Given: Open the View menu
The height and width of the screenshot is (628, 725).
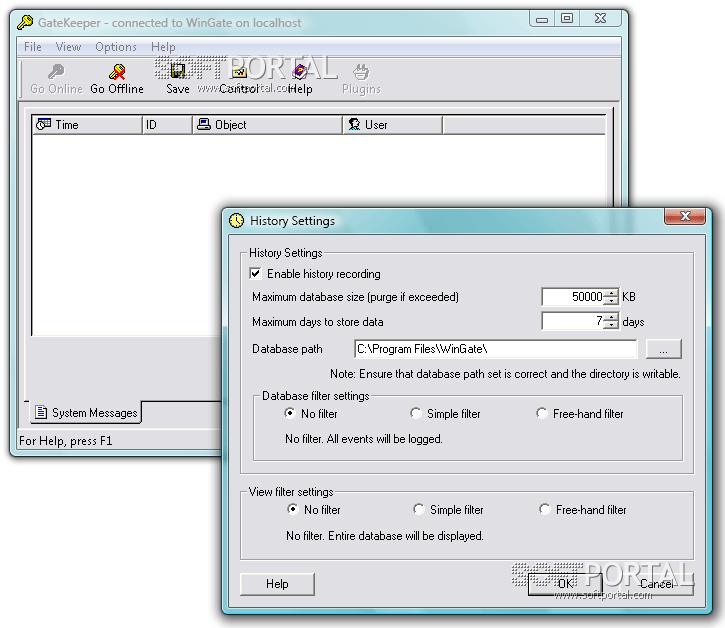Looking at the screenshot, I should coord(68,47).
